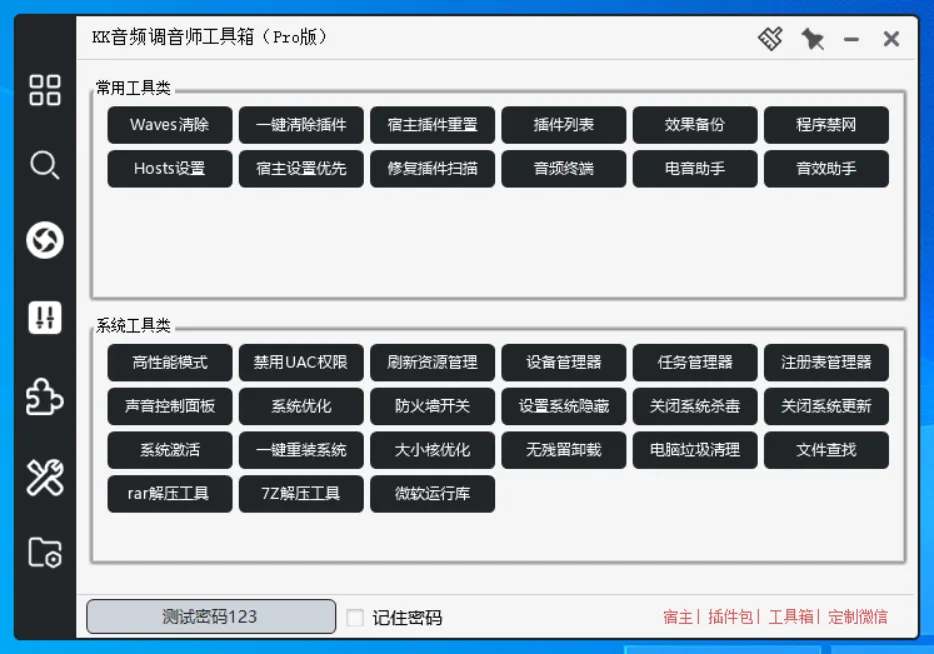The width and height of the screenshot is (934, 654).
Task: Open the grid dashboard sidebar icon
Action: 45,90
